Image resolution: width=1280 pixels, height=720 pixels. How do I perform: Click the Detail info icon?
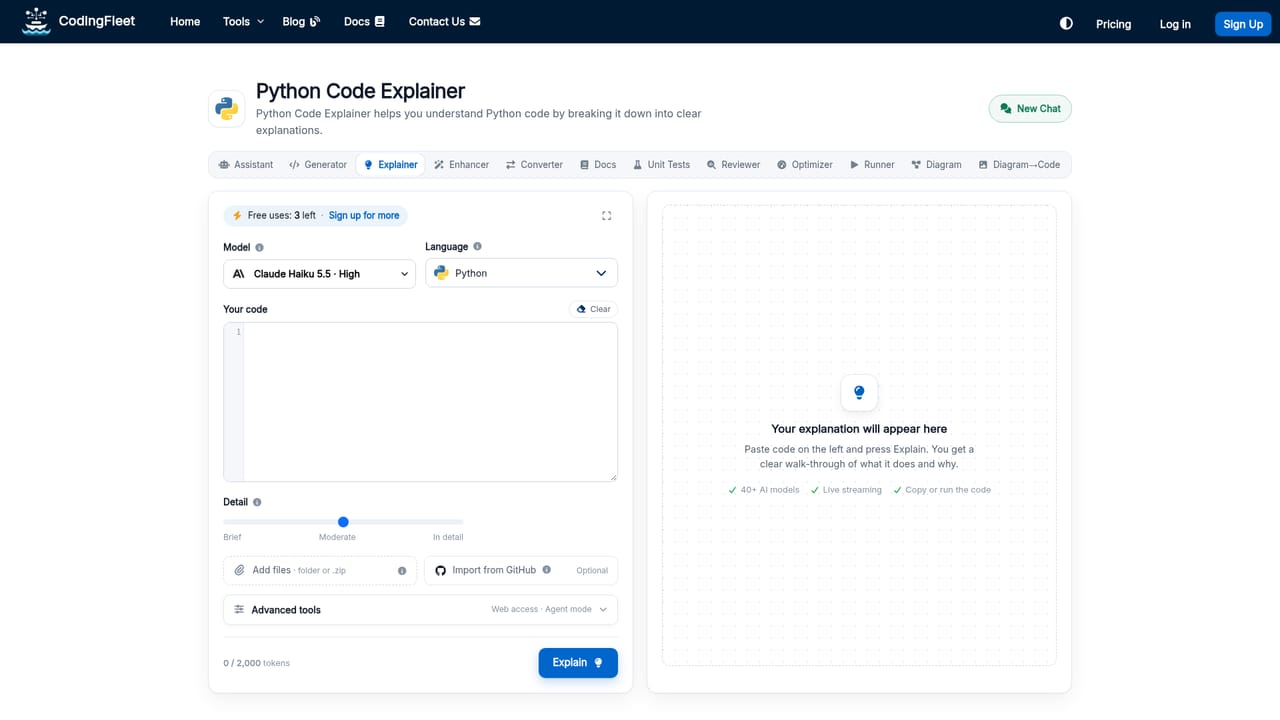(x=257, y=502)
